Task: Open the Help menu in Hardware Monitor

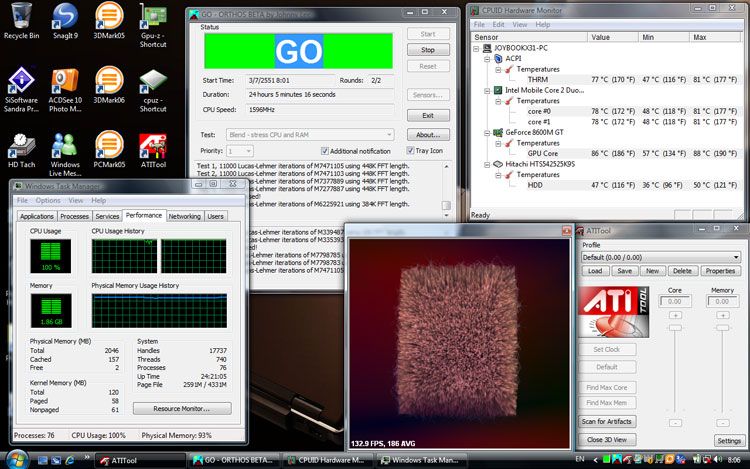Action: coord(542,24)
